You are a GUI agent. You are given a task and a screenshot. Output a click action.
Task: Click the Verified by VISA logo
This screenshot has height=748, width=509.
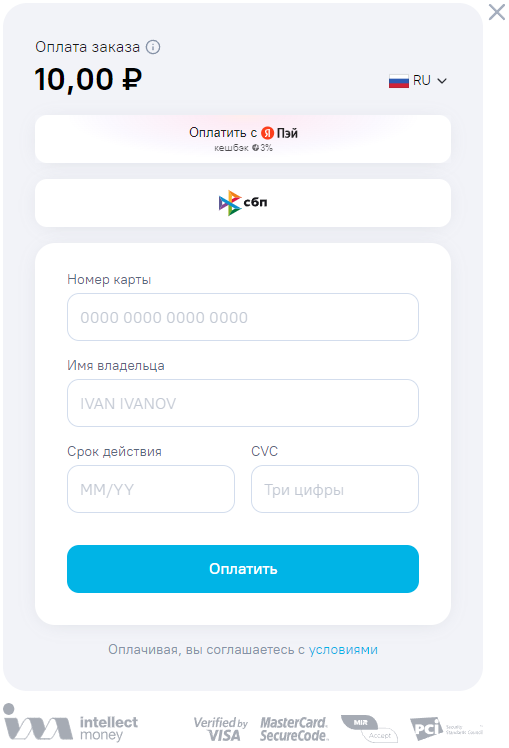[221, 729]
